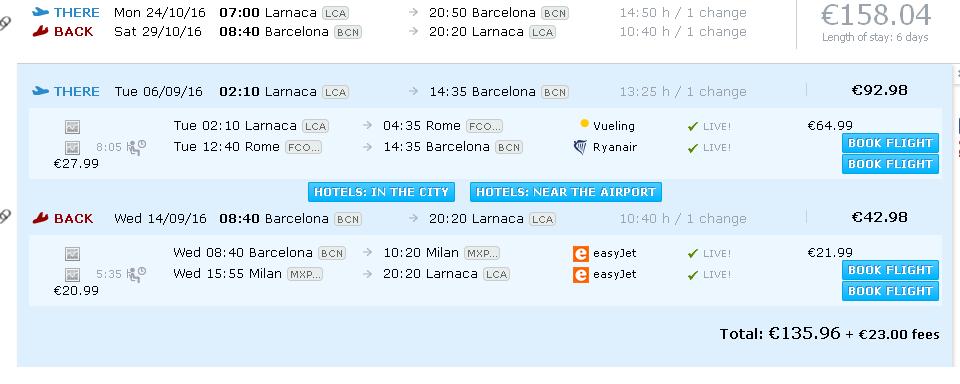Click the link chain icon beside the BACK row
The height and width of the screenshot is (384, 960).
point(5,216)
